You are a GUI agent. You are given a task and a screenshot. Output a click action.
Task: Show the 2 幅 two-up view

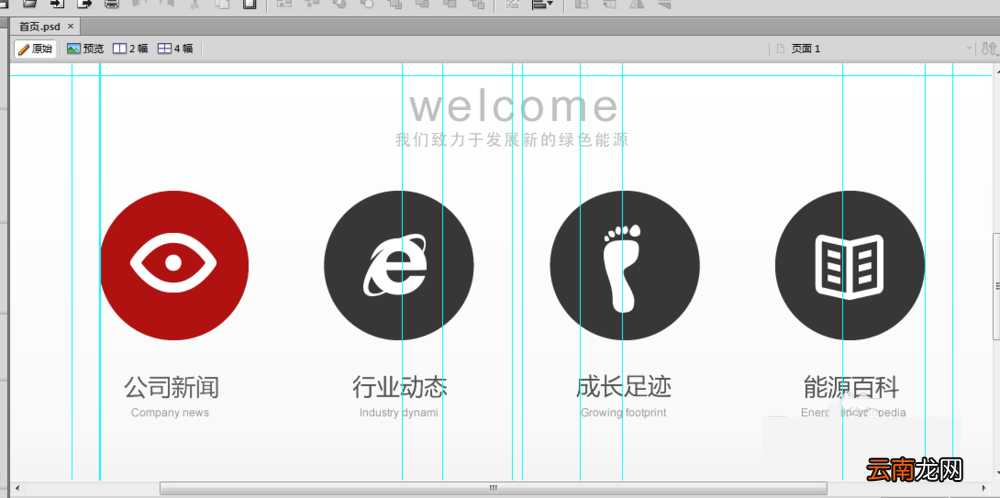130,48
